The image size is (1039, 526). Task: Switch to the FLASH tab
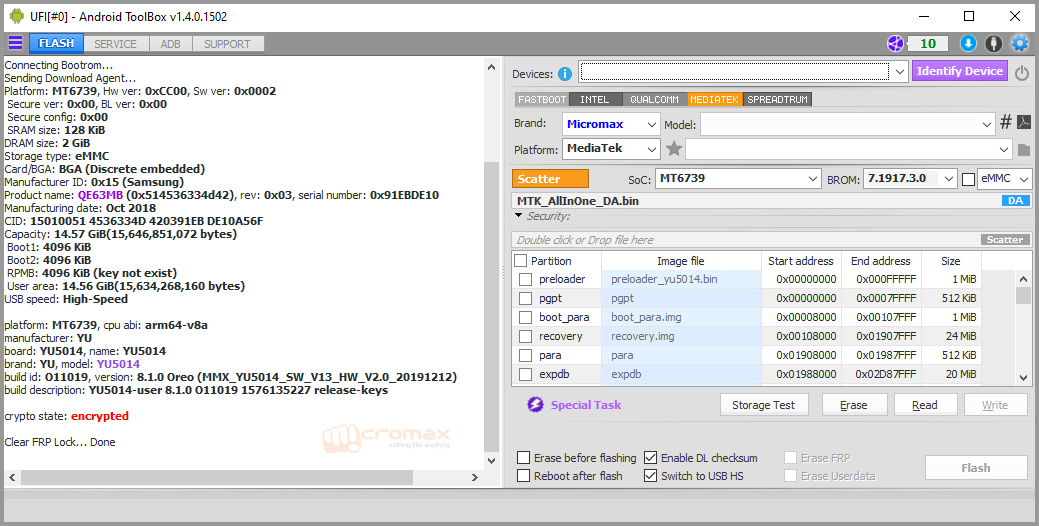tap(56, 43)
